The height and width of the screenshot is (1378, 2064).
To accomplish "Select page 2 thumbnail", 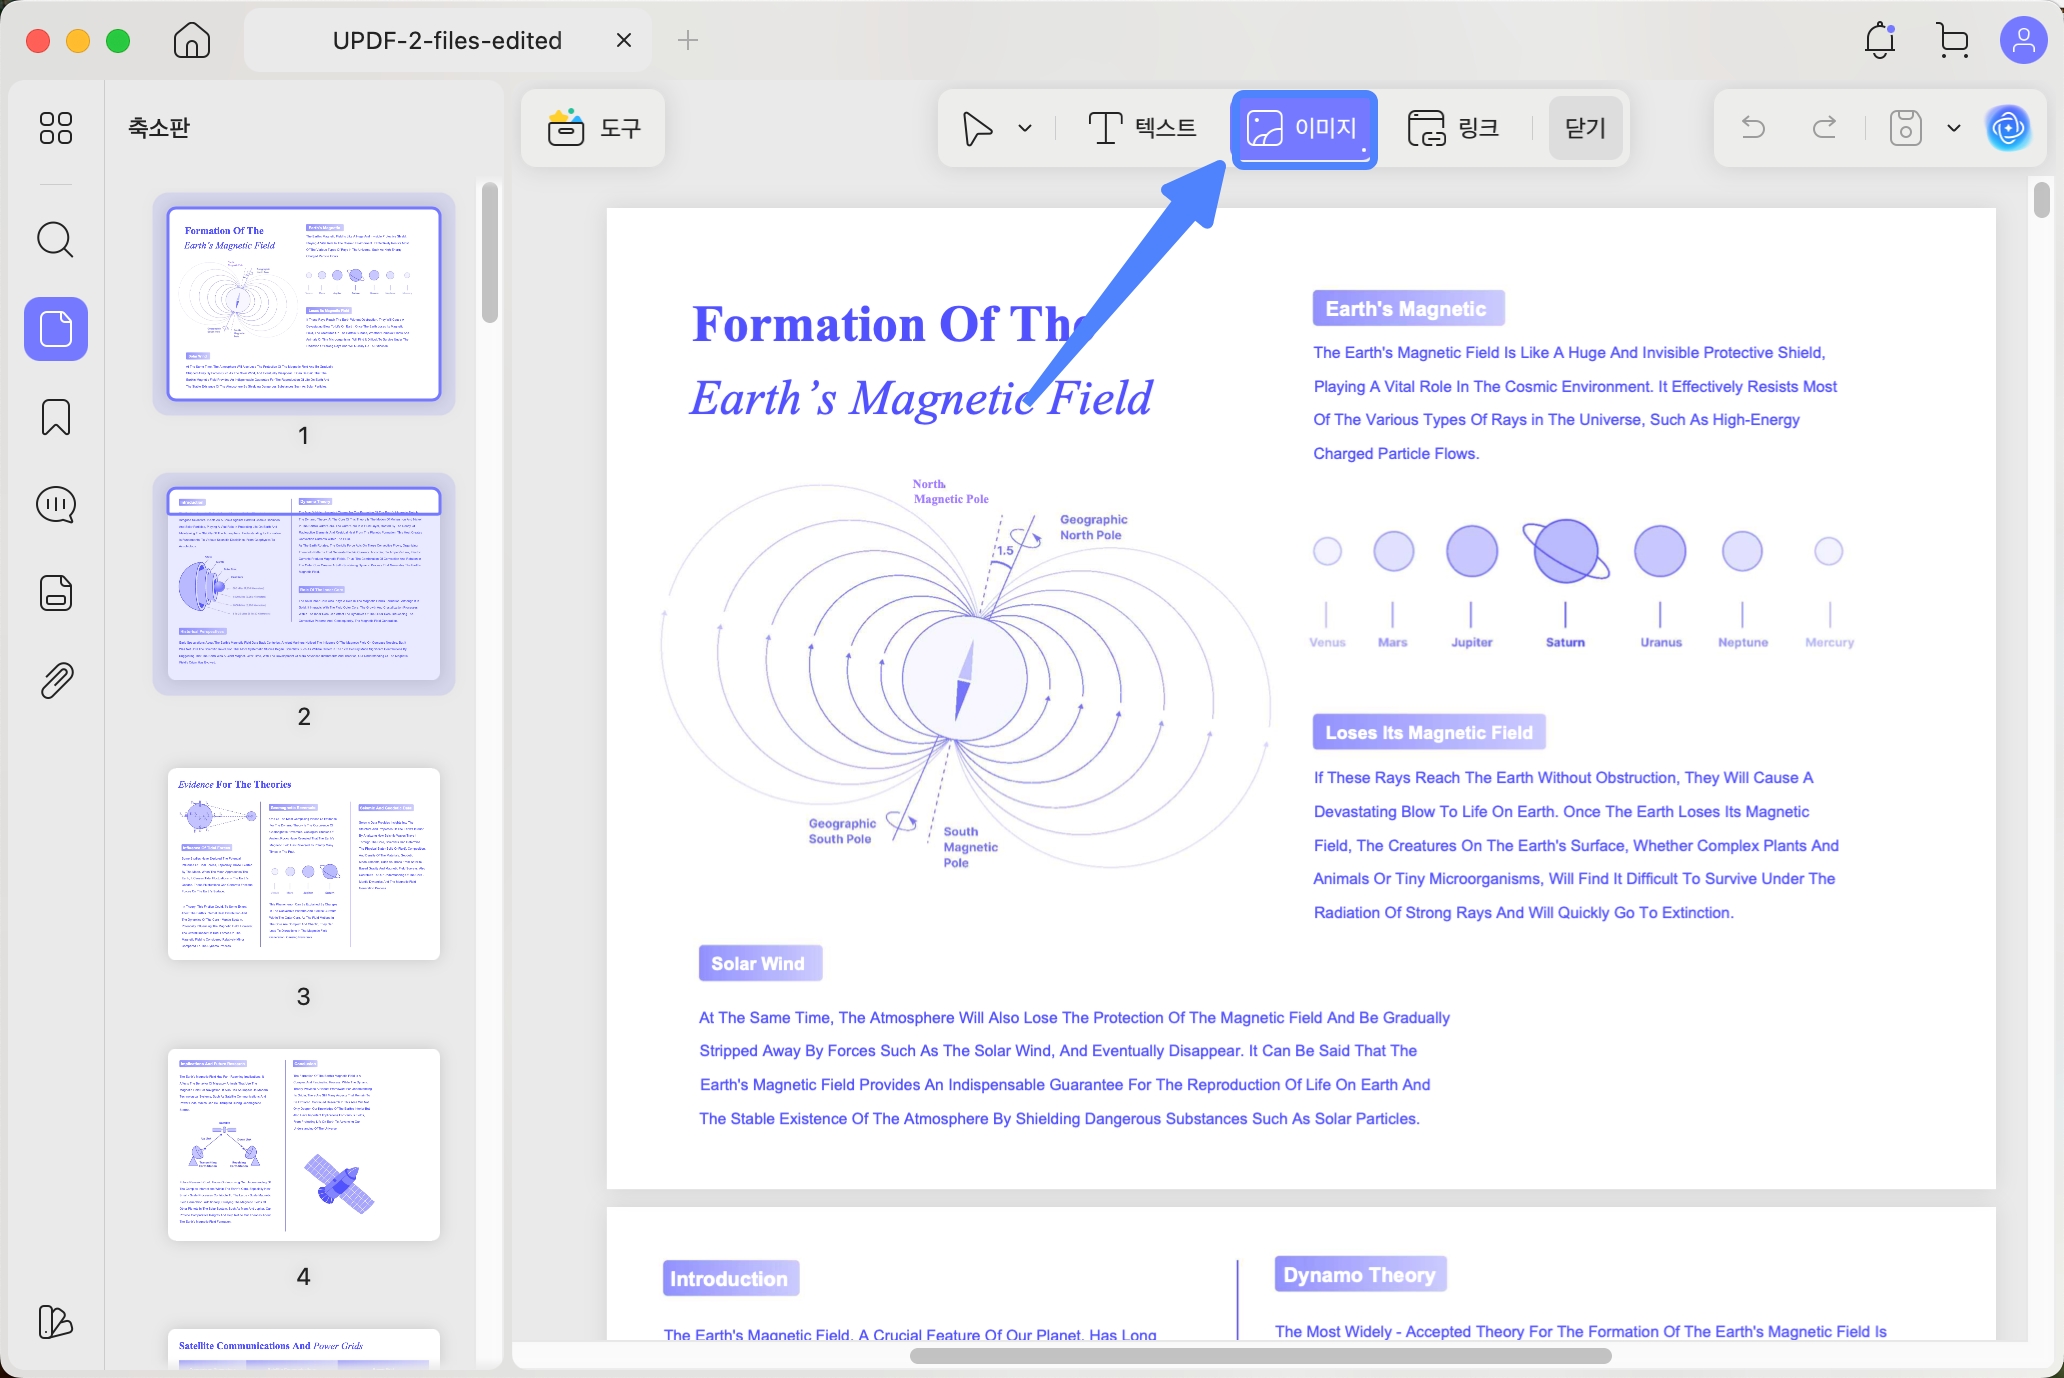I will pyautogui.click(x=304, y=584).
